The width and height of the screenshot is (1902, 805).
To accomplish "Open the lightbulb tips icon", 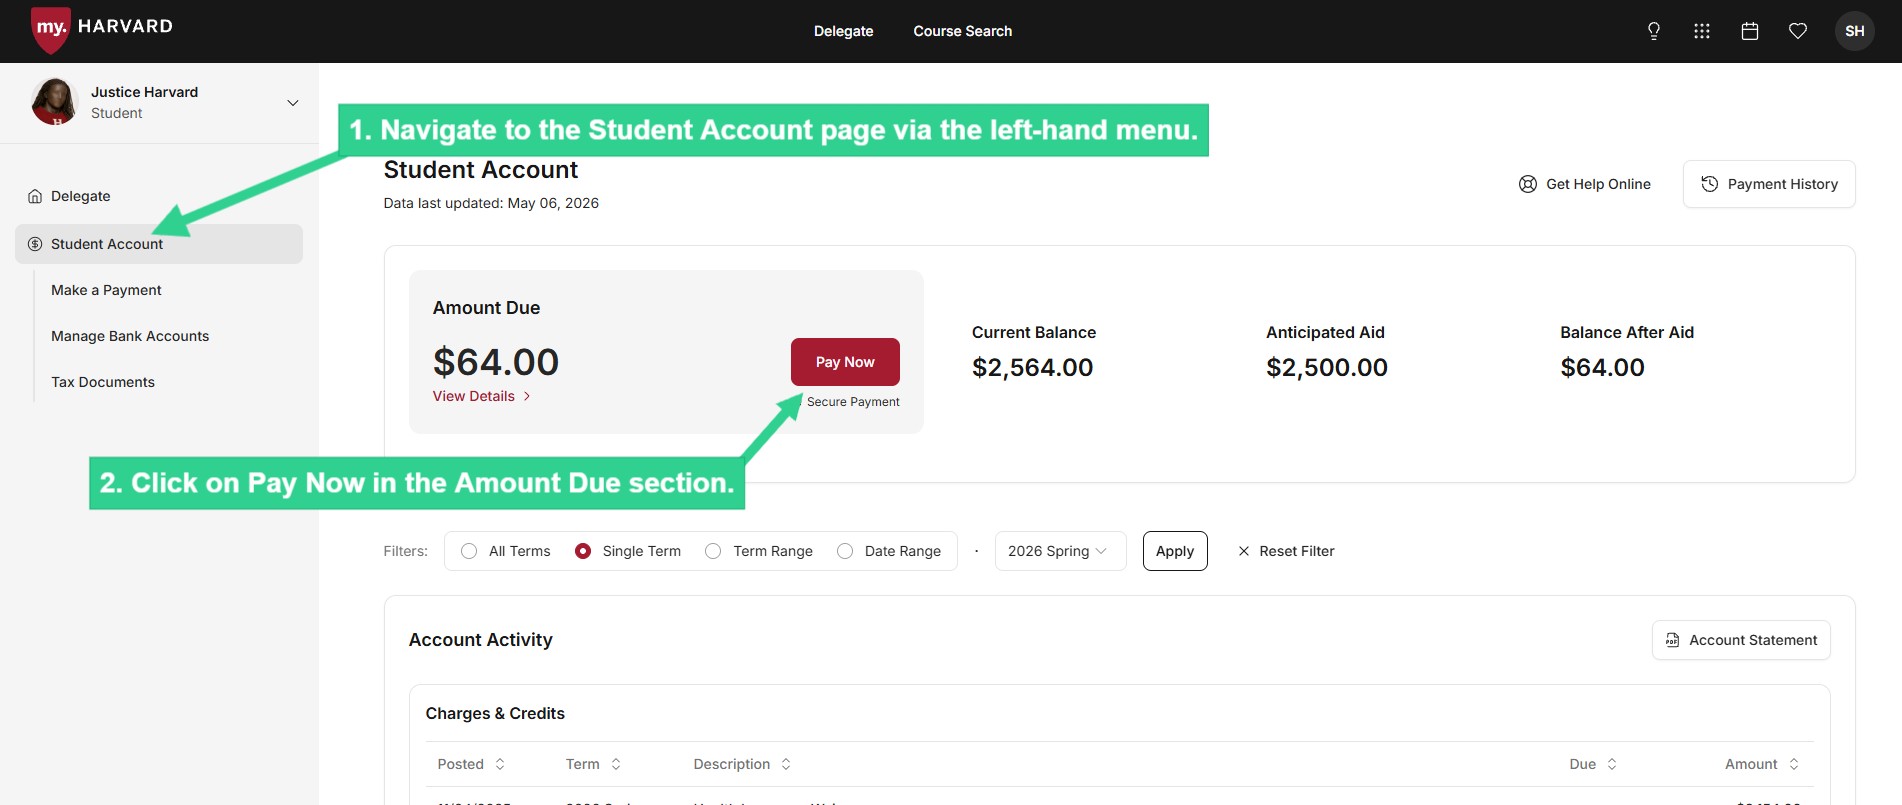I will pyautogui.click(x=1654, y=31).
